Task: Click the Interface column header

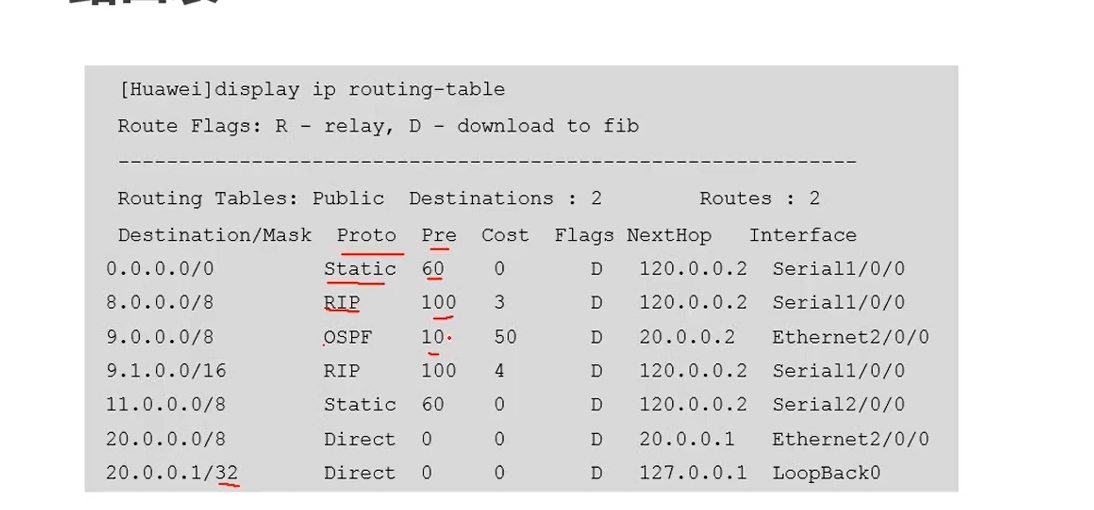Action: (x=803, y=236)
